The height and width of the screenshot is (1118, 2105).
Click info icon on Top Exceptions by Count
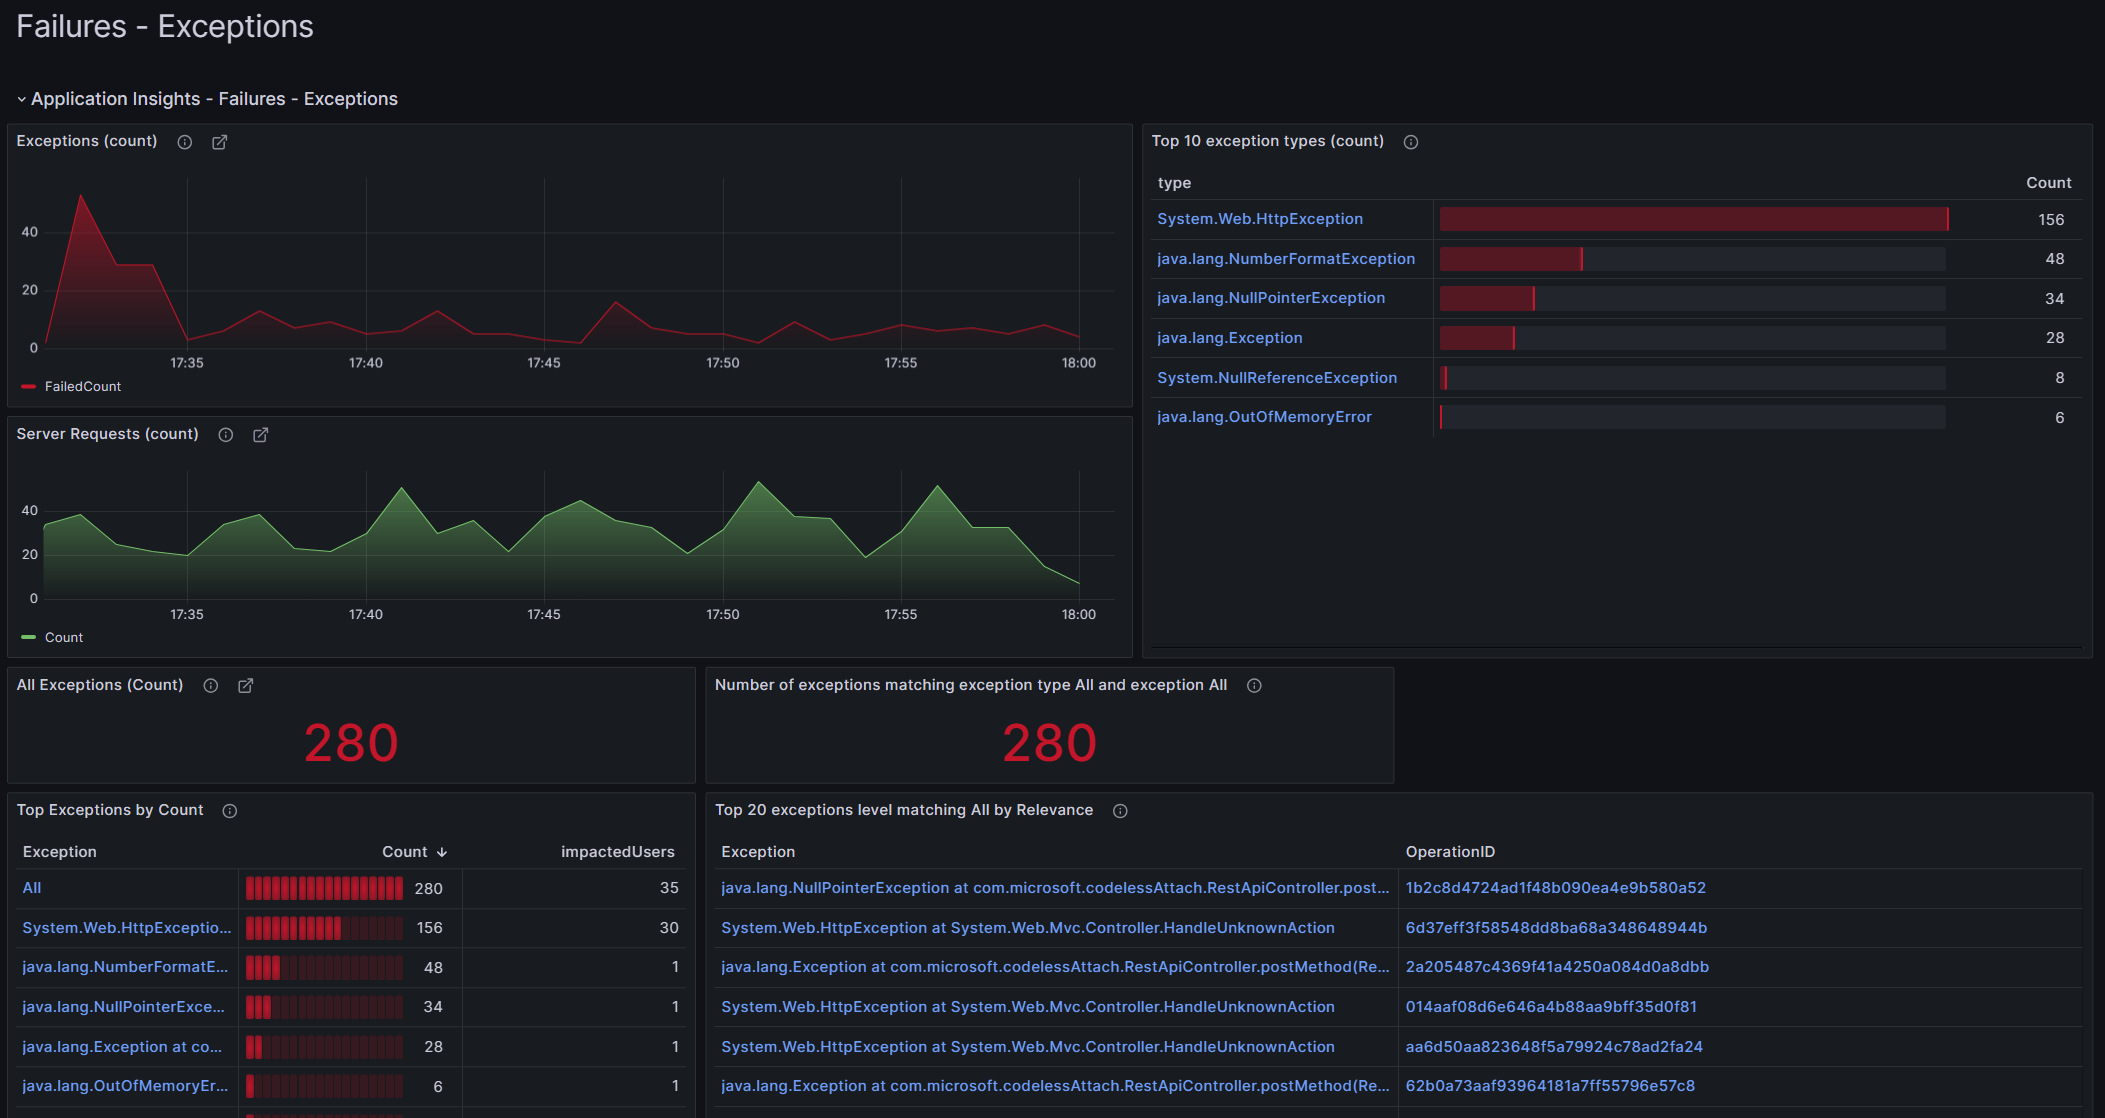pos(230,811)
